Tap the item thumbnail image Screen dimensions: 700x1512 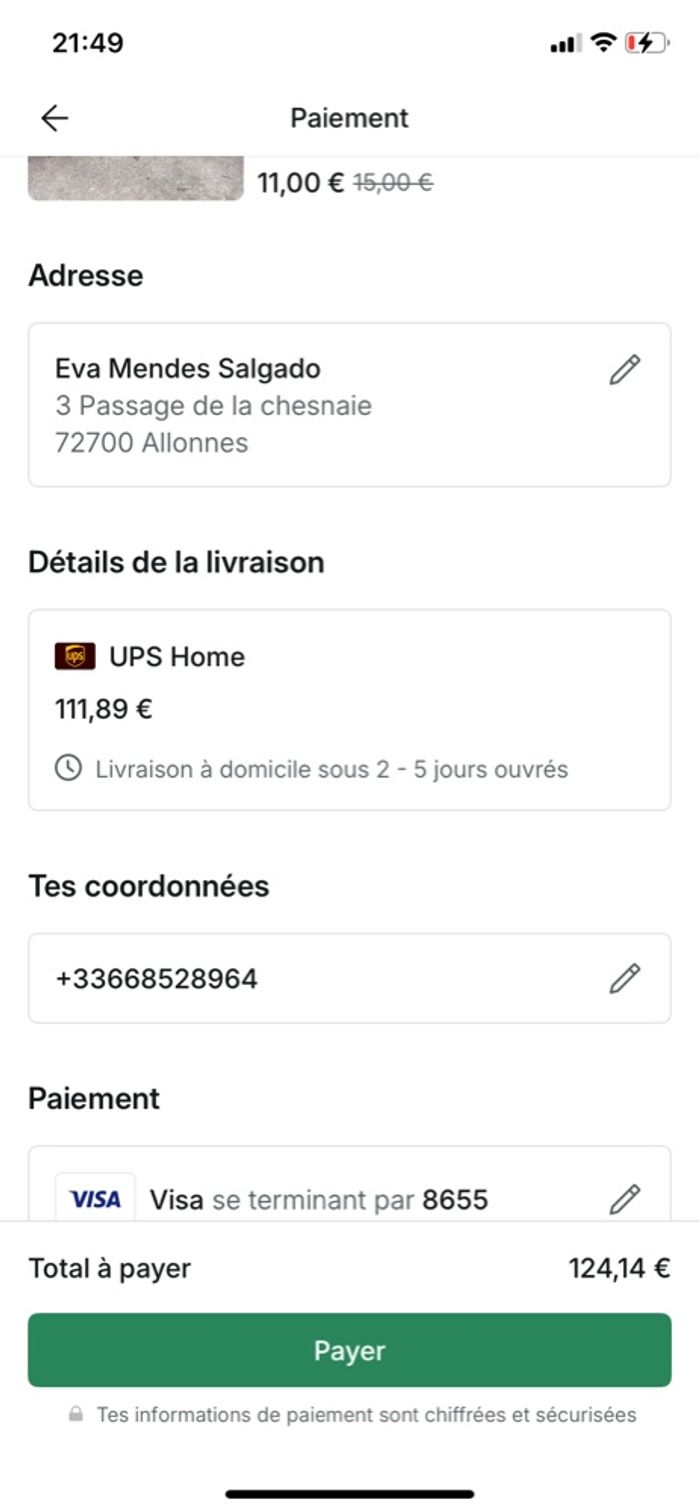click(135, 178)
